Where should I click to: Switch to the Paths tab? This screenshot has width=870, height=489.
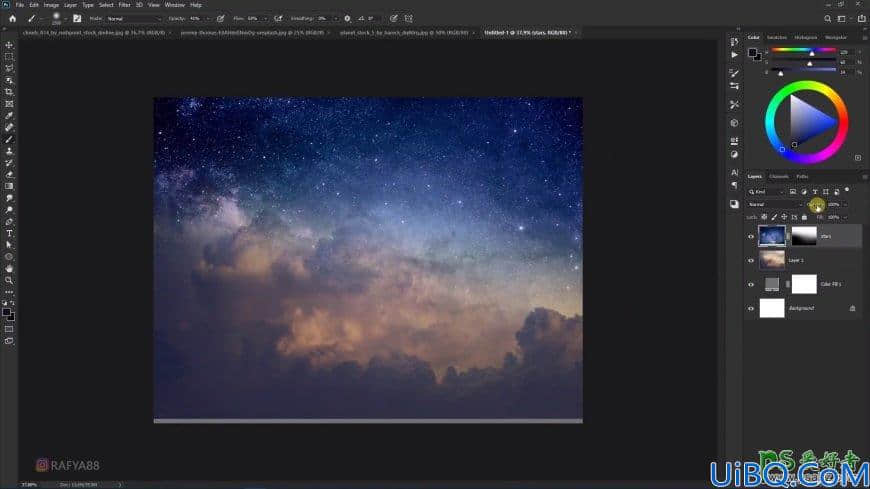802,177
